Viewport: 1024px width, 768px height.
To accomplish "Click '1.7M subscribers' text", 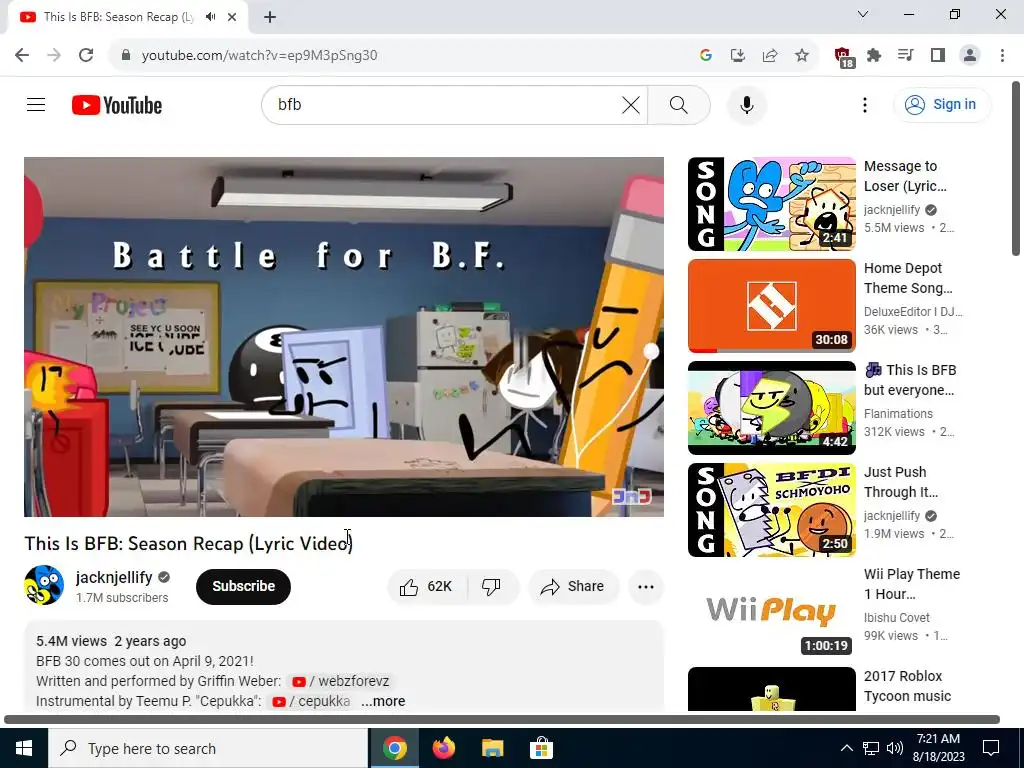I will (122, 598).
